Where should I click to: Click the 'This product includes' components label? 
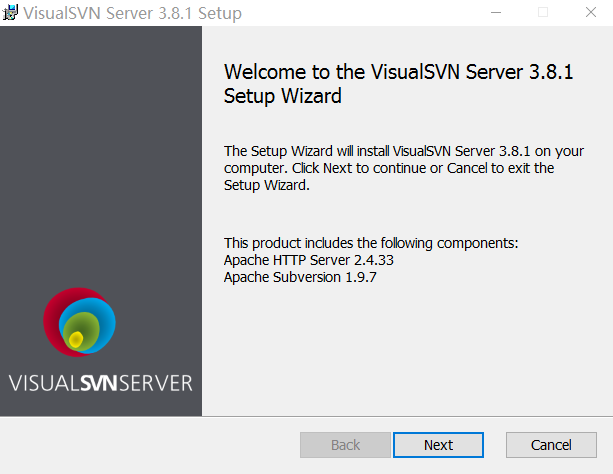(371, 243)
